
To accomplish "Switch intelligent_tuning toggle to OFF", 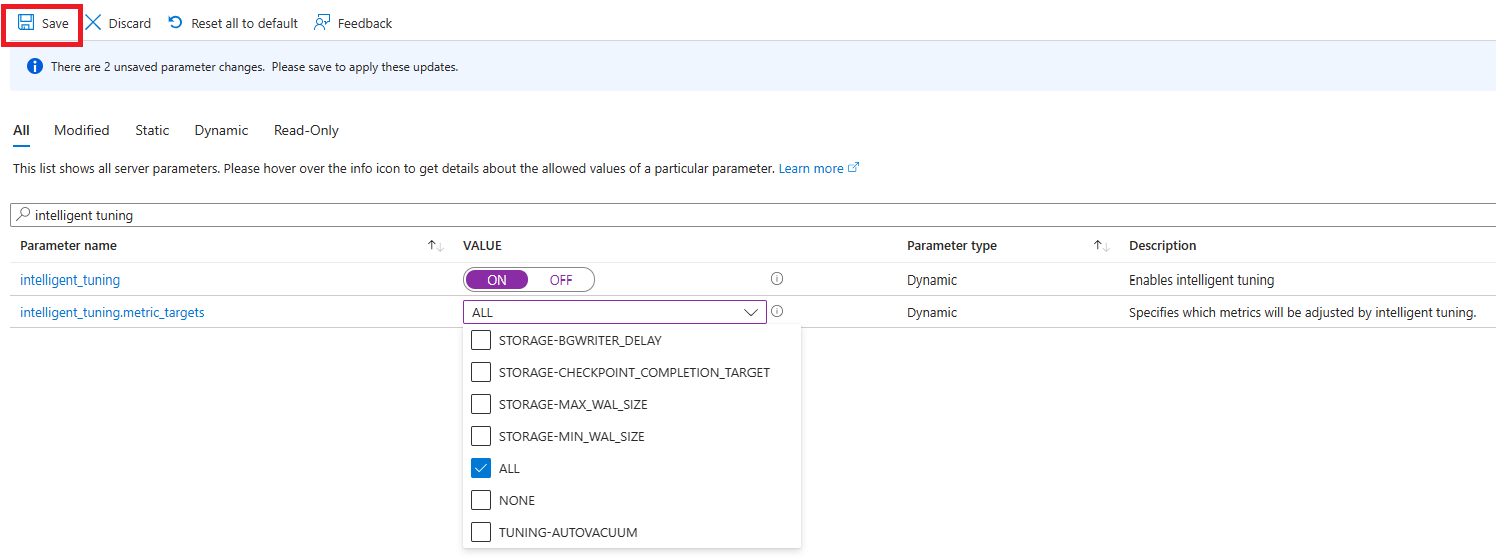I will click(561, 280).
